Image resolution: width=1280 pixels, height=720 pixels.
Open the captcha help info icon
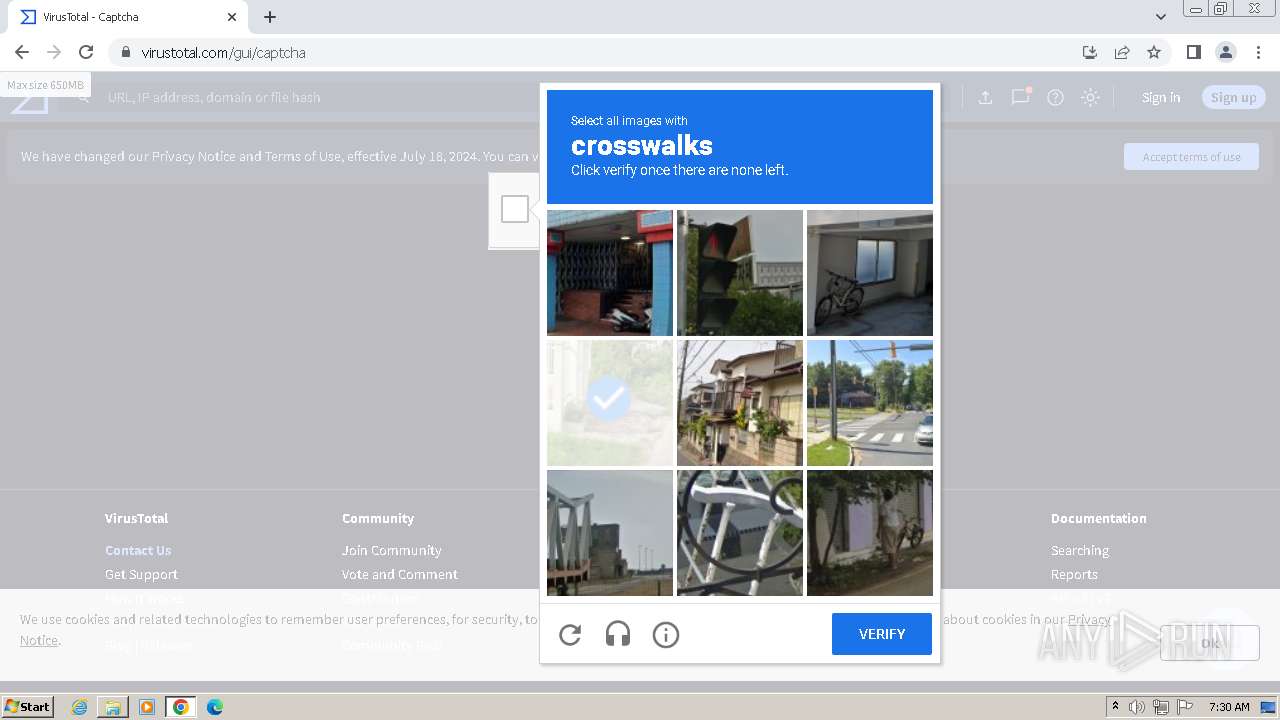pyautogui.click(x=666, y=634)
